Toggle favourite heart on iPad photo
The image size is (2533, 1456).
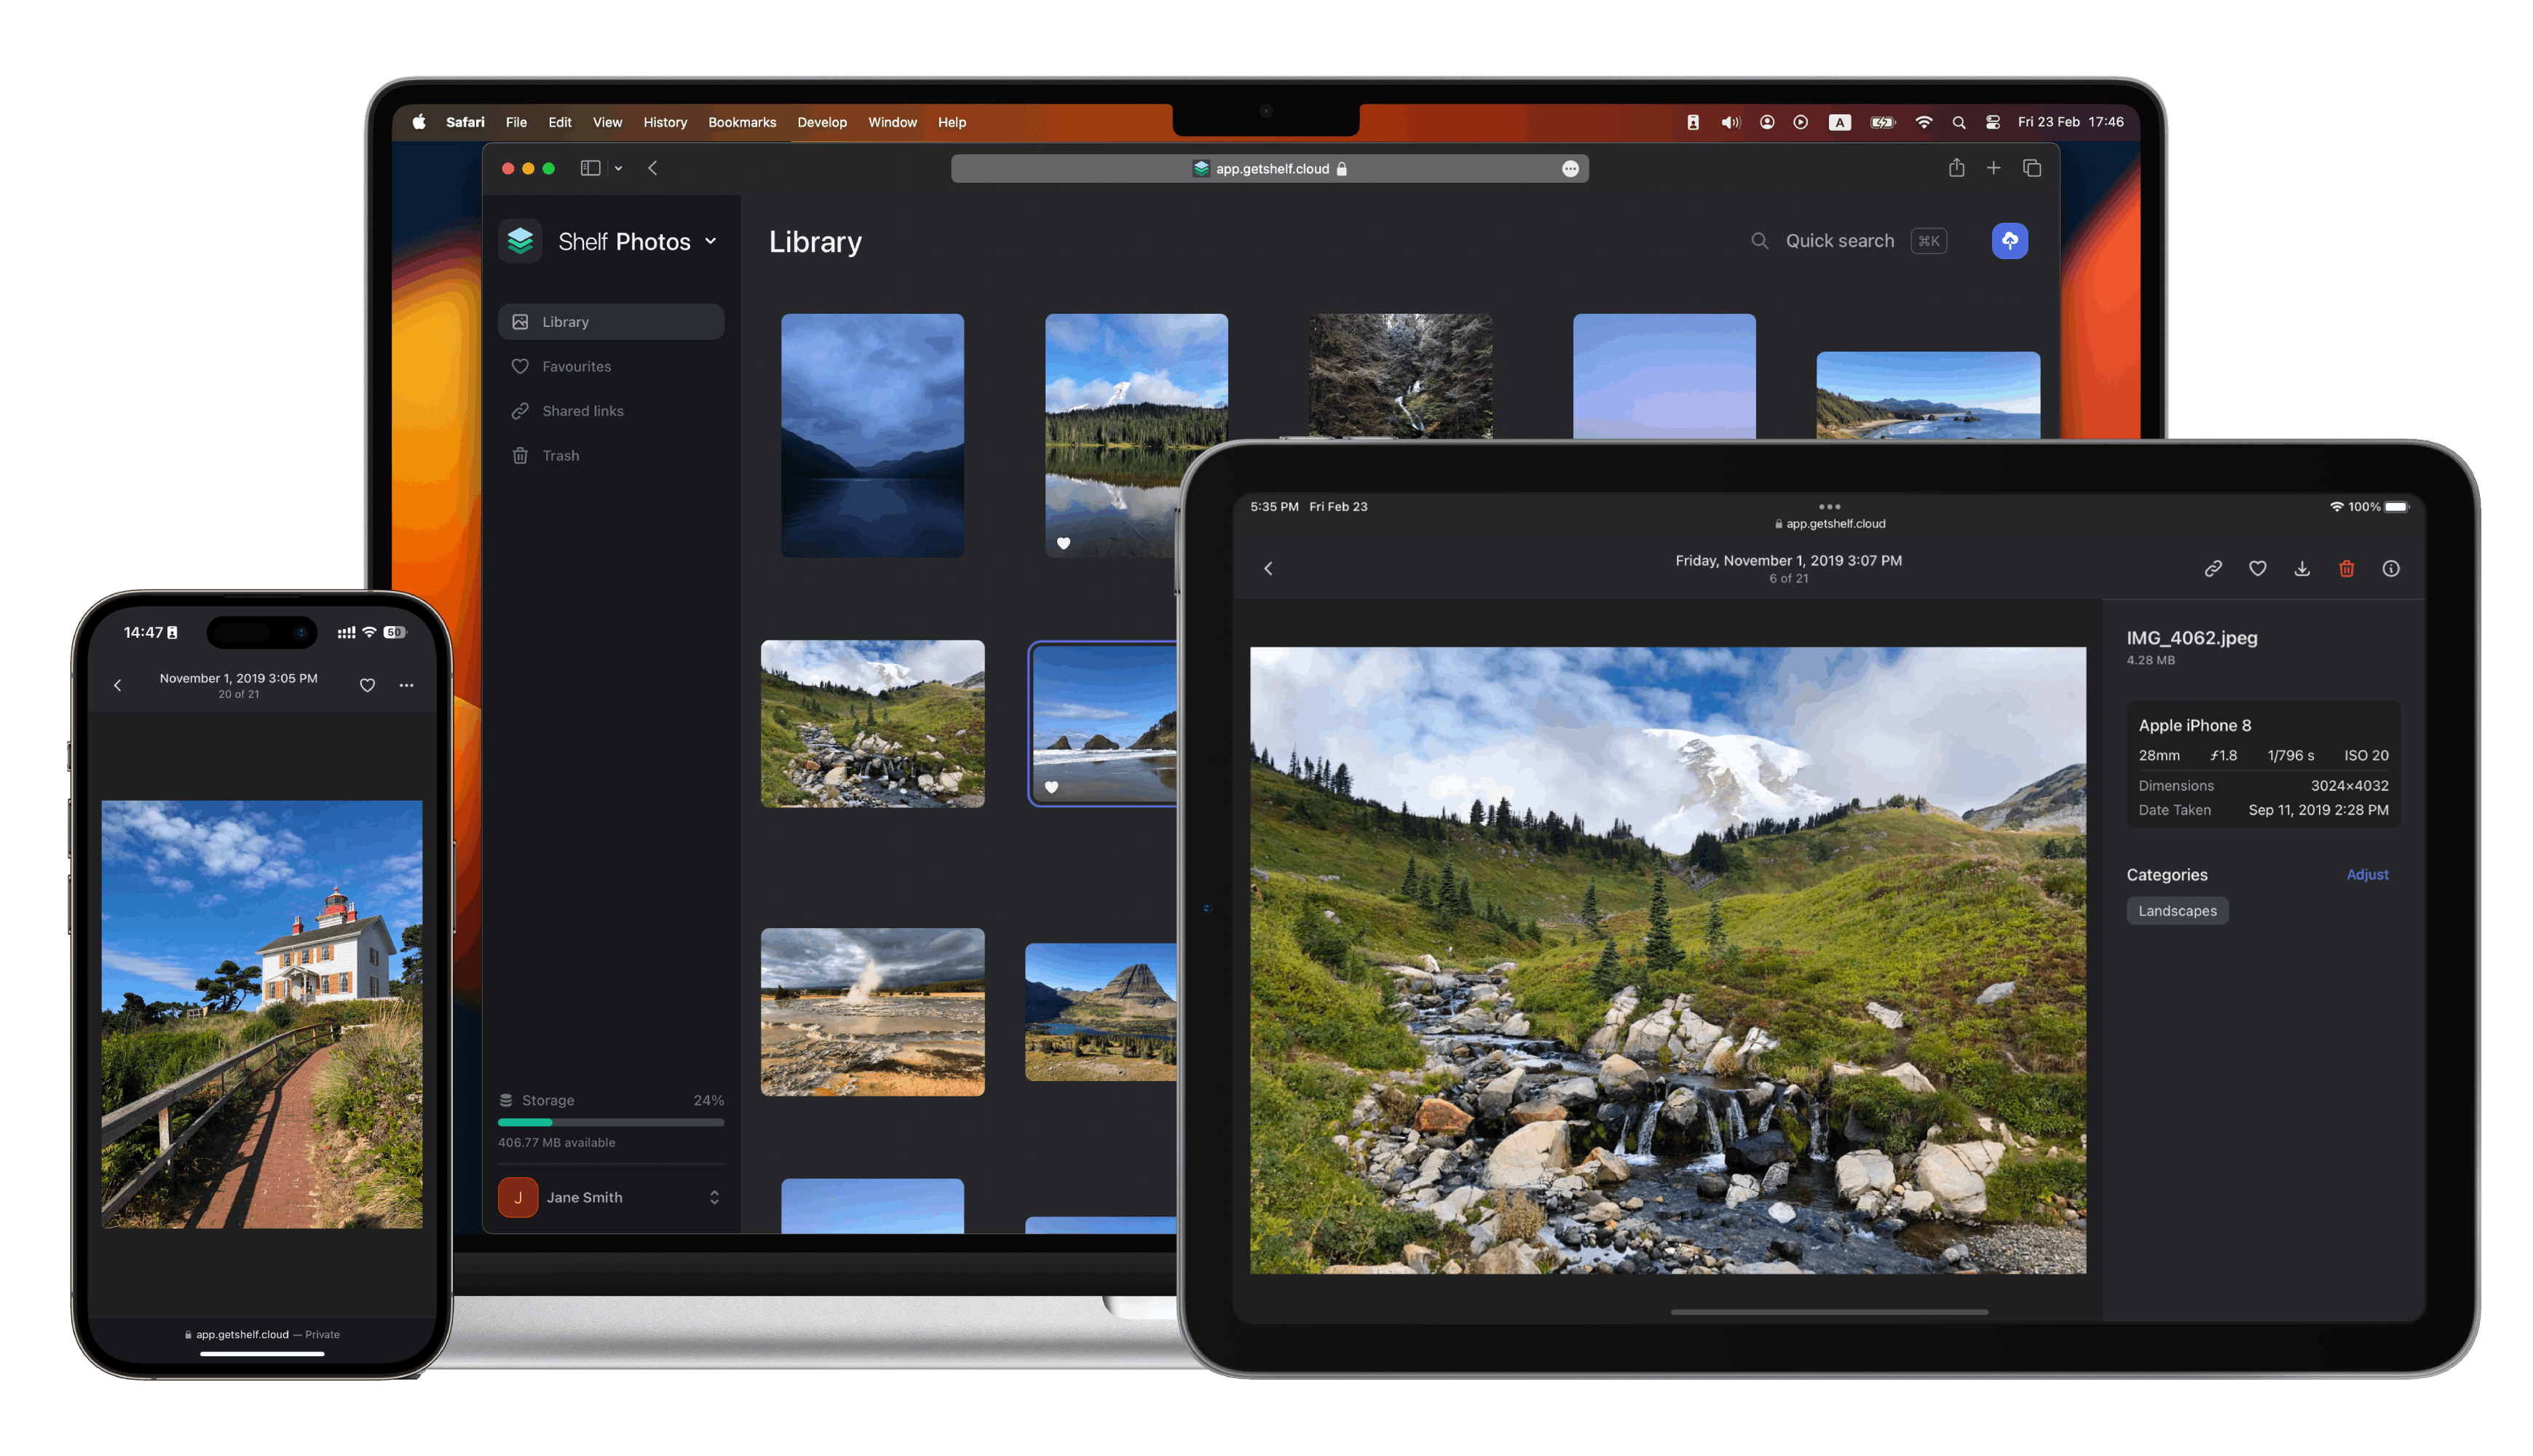[x=2258, y=568]
